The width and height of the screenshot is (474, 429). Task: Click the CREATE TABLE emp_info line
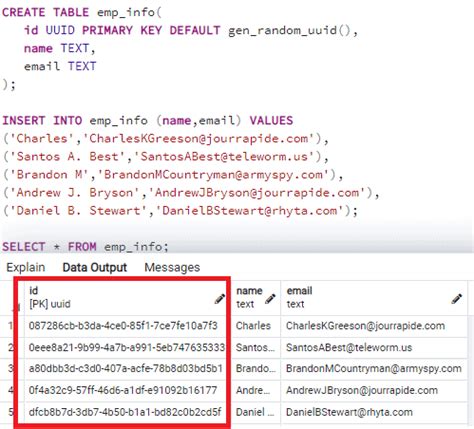click(x=82, y=13)
